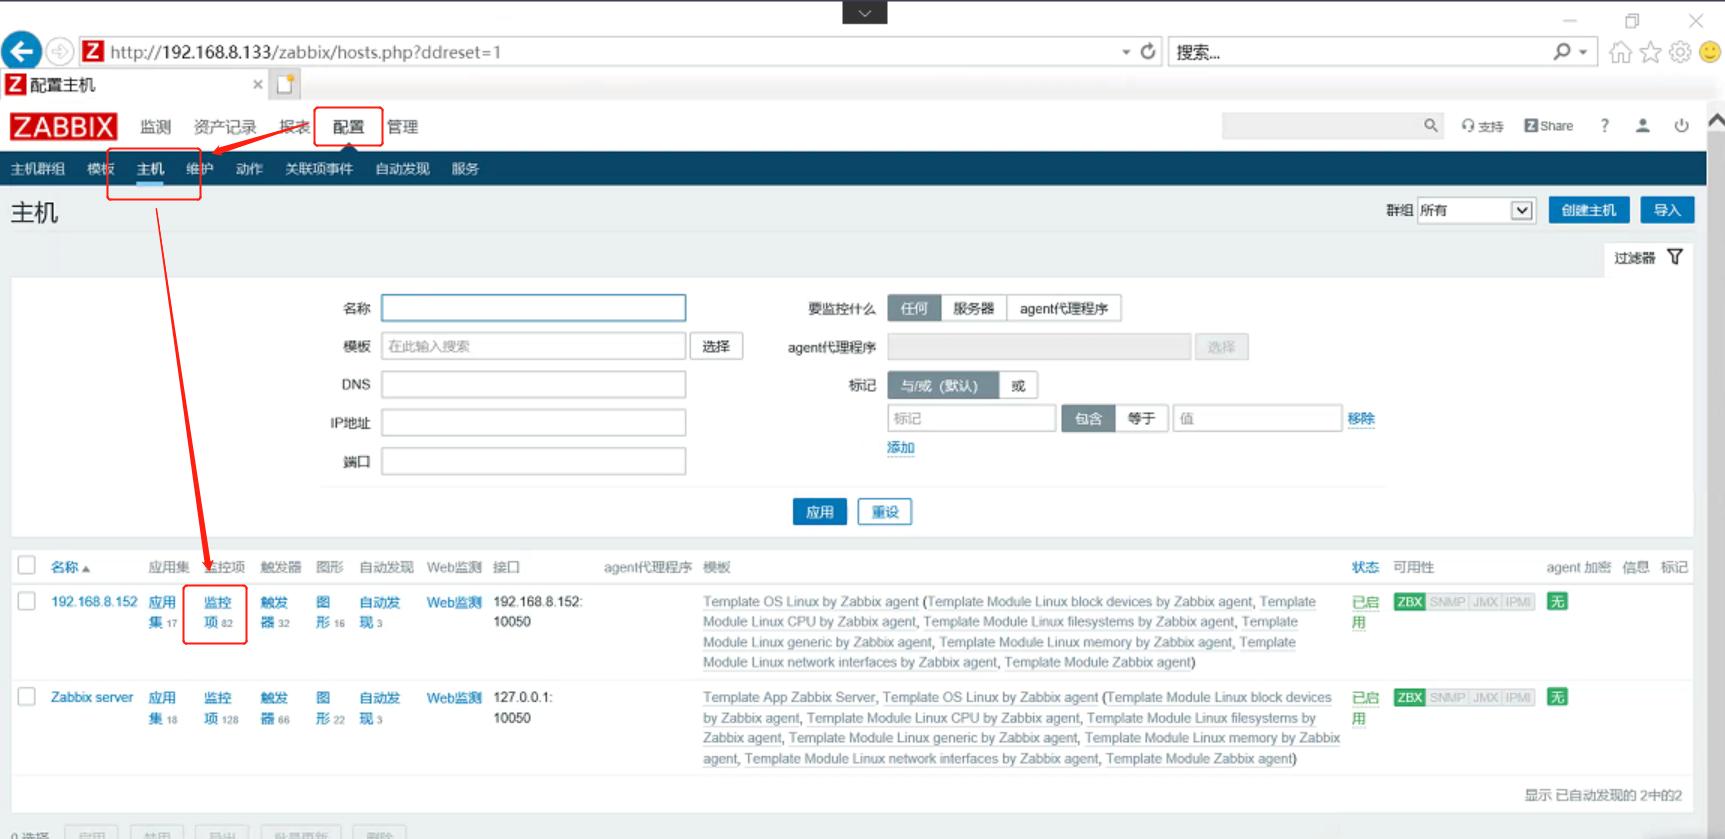Go to 动作 submenu

[249, 169]
